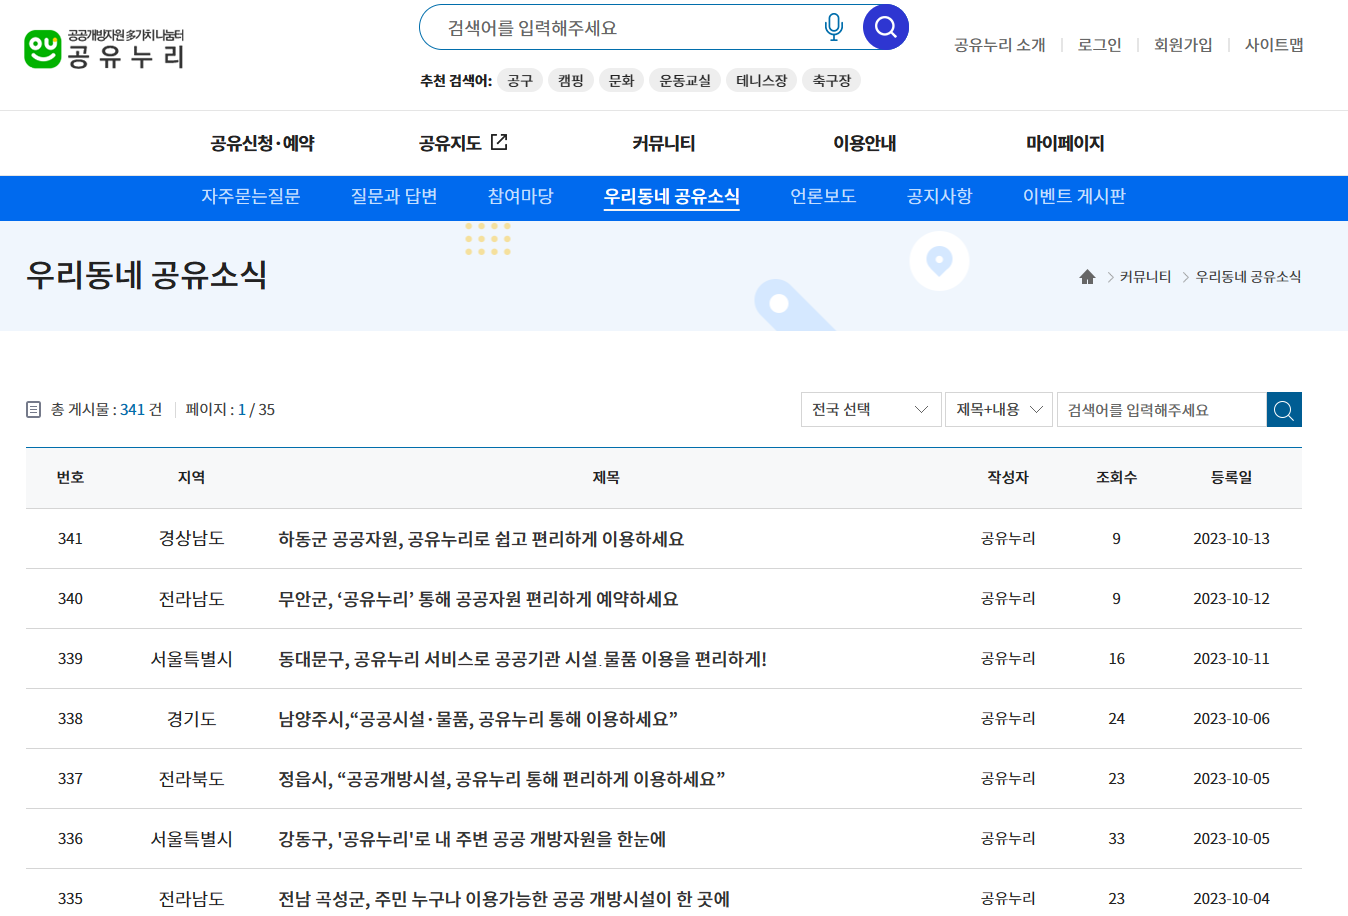Focus the board search input field

tap(1162, 410)
